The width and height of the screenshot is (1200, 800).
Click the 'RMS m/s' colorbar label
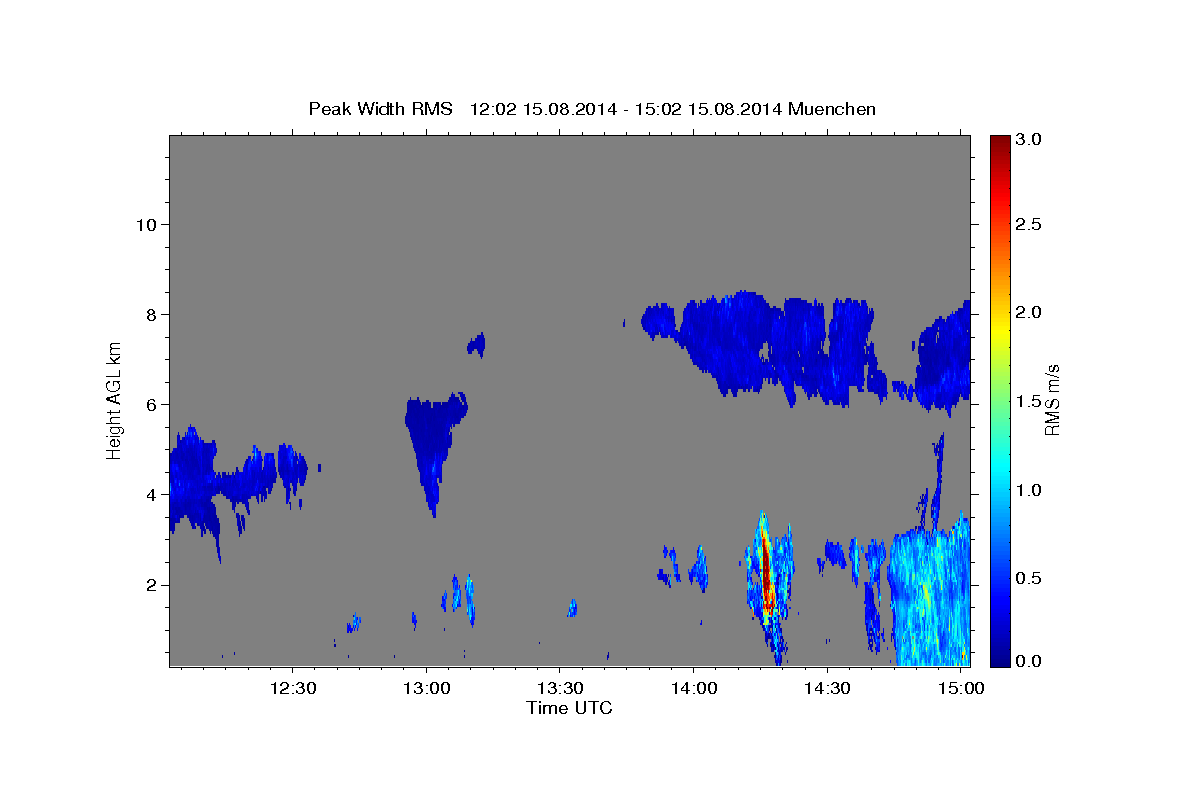(1051, 400)
